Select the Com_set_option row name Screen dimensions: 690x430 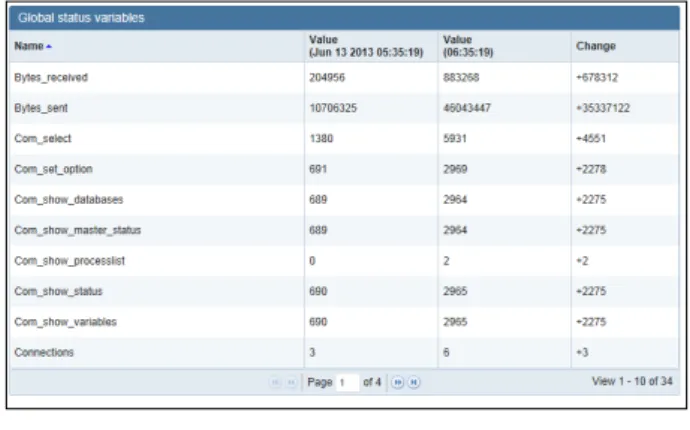coord(53,169)
